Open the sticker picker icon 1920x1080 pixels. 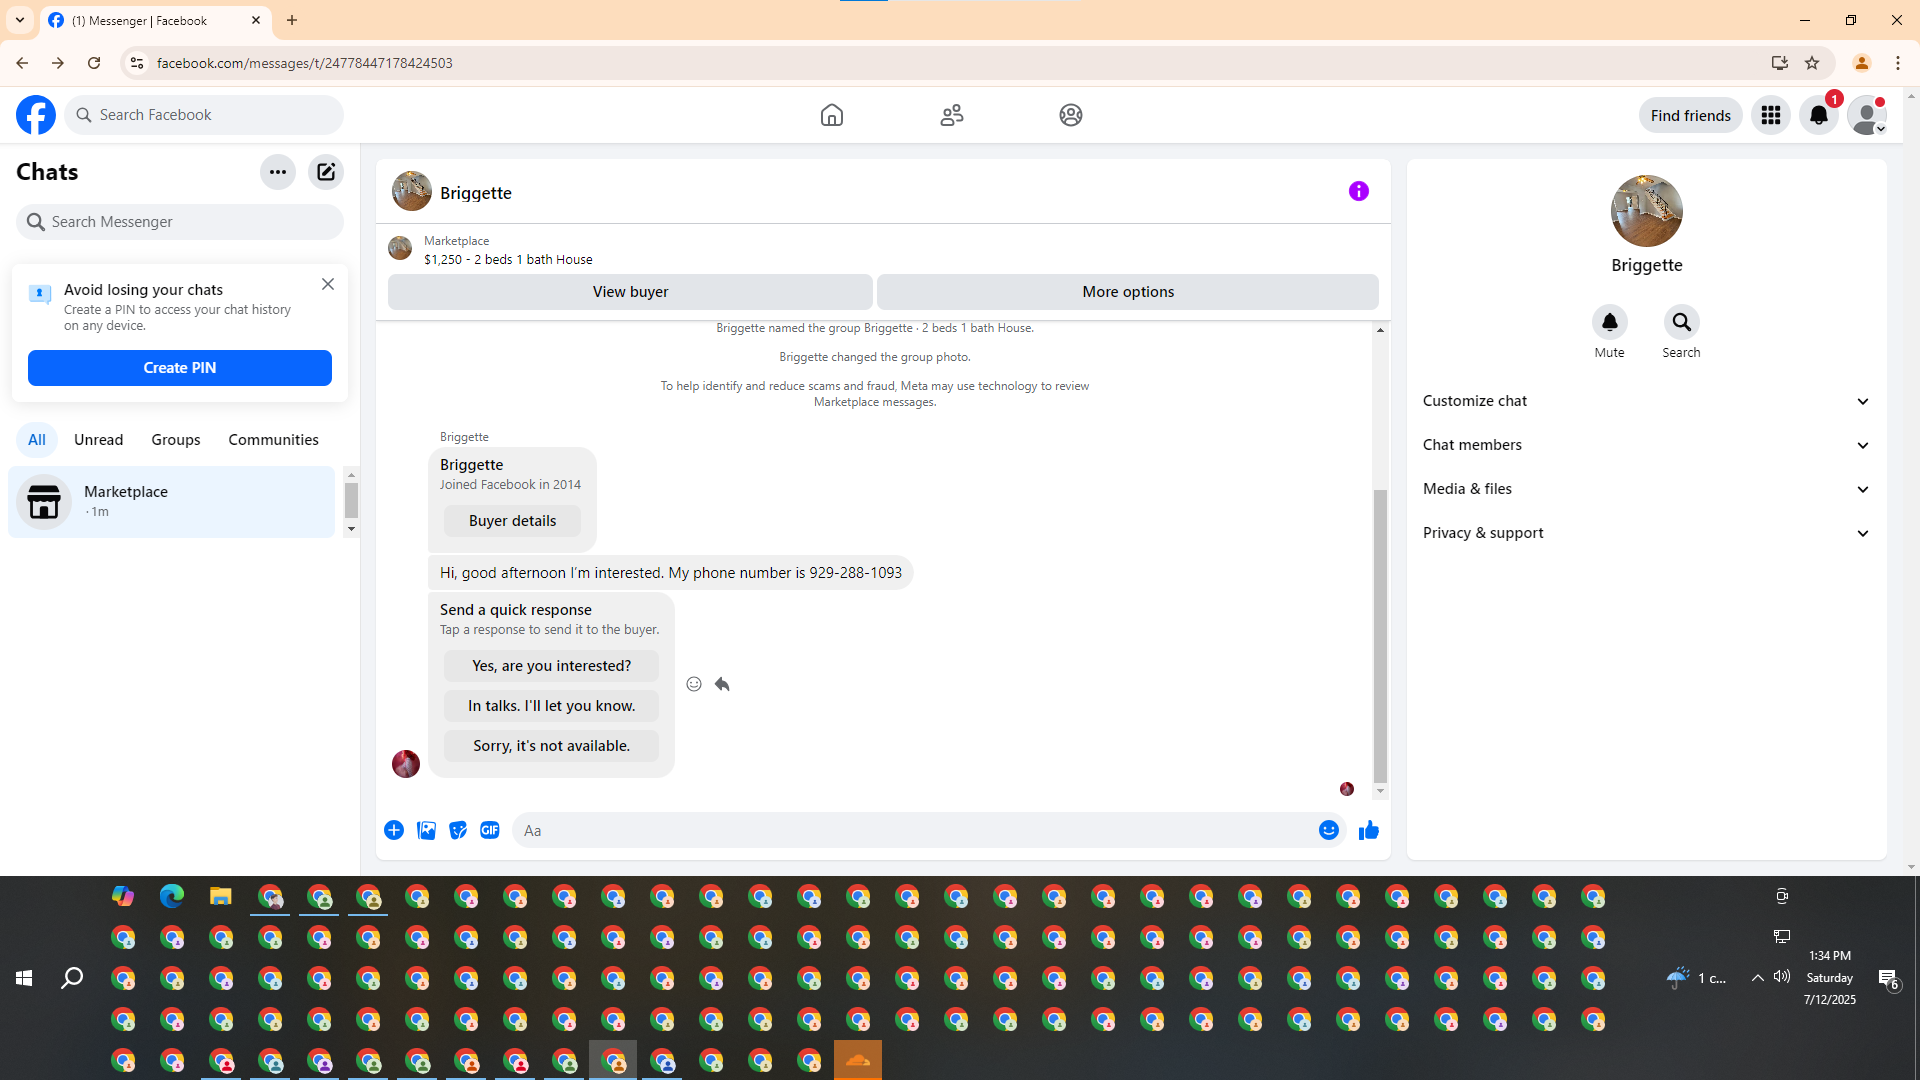click(x=458, y=830)
